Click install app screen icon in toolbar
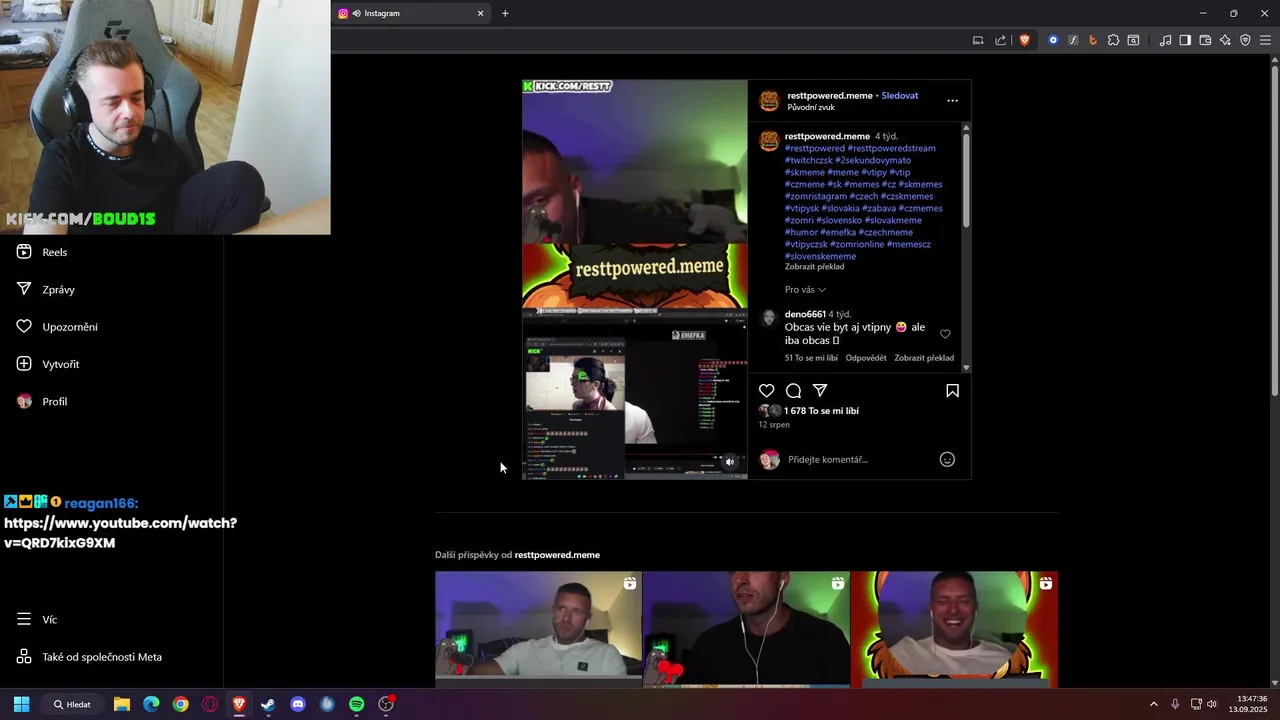The image size is (1280, 720). pyautogui.click(x=978, y=40)
